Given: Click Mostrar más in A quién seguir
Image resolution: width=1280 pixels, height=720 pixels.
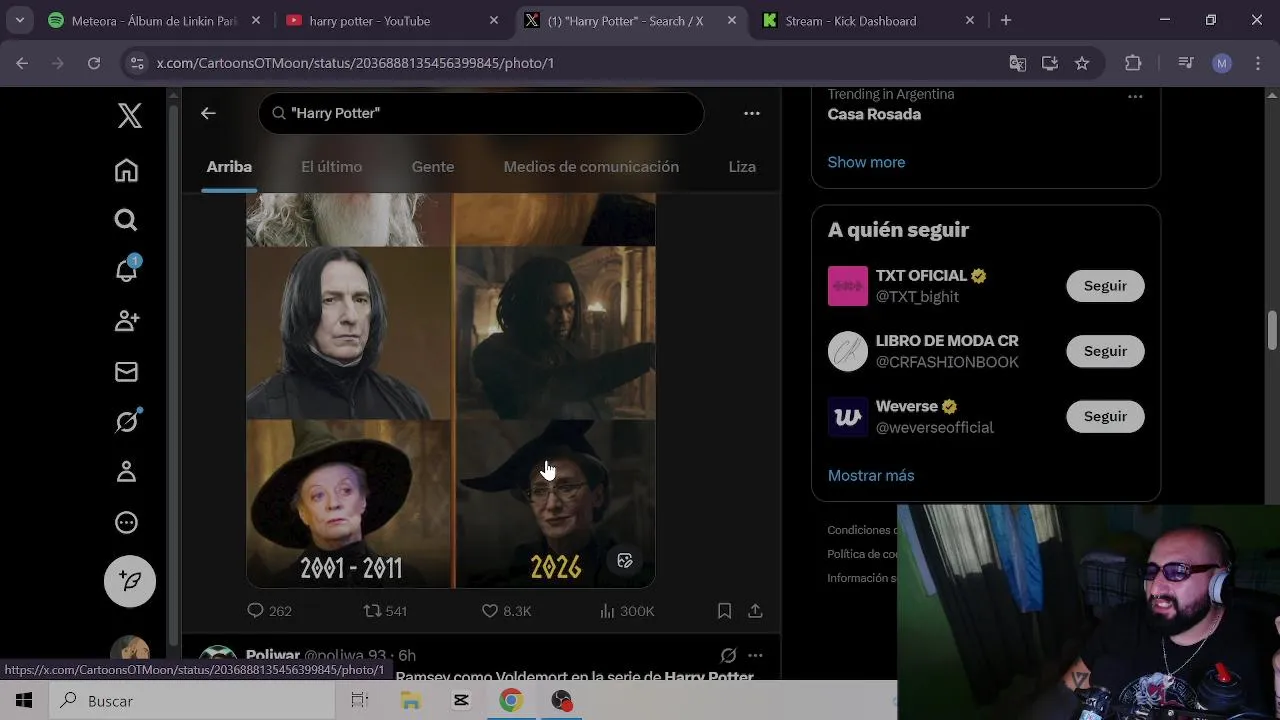Looking at the screenshot, I should (x=871, y=476).
